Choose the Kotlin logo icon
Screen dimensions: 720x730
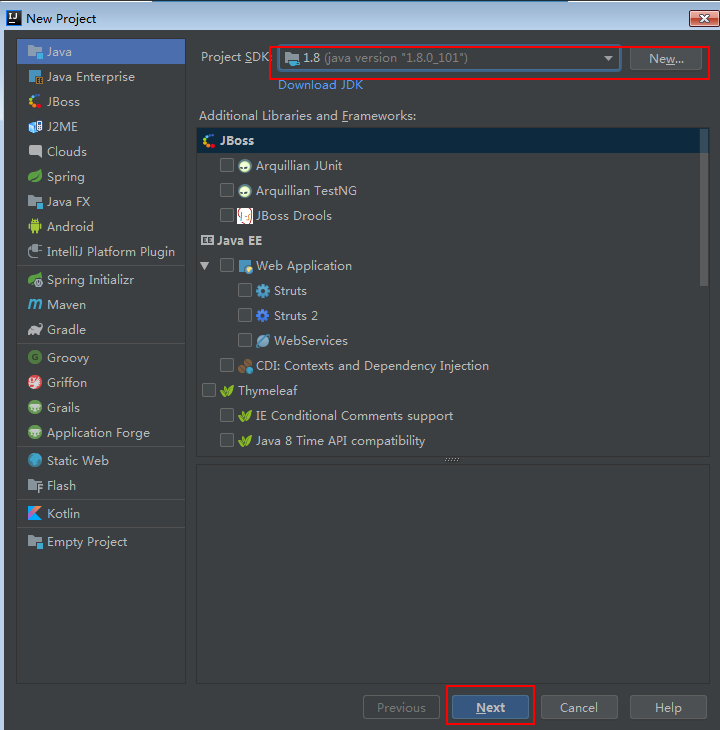coord(35,514)
